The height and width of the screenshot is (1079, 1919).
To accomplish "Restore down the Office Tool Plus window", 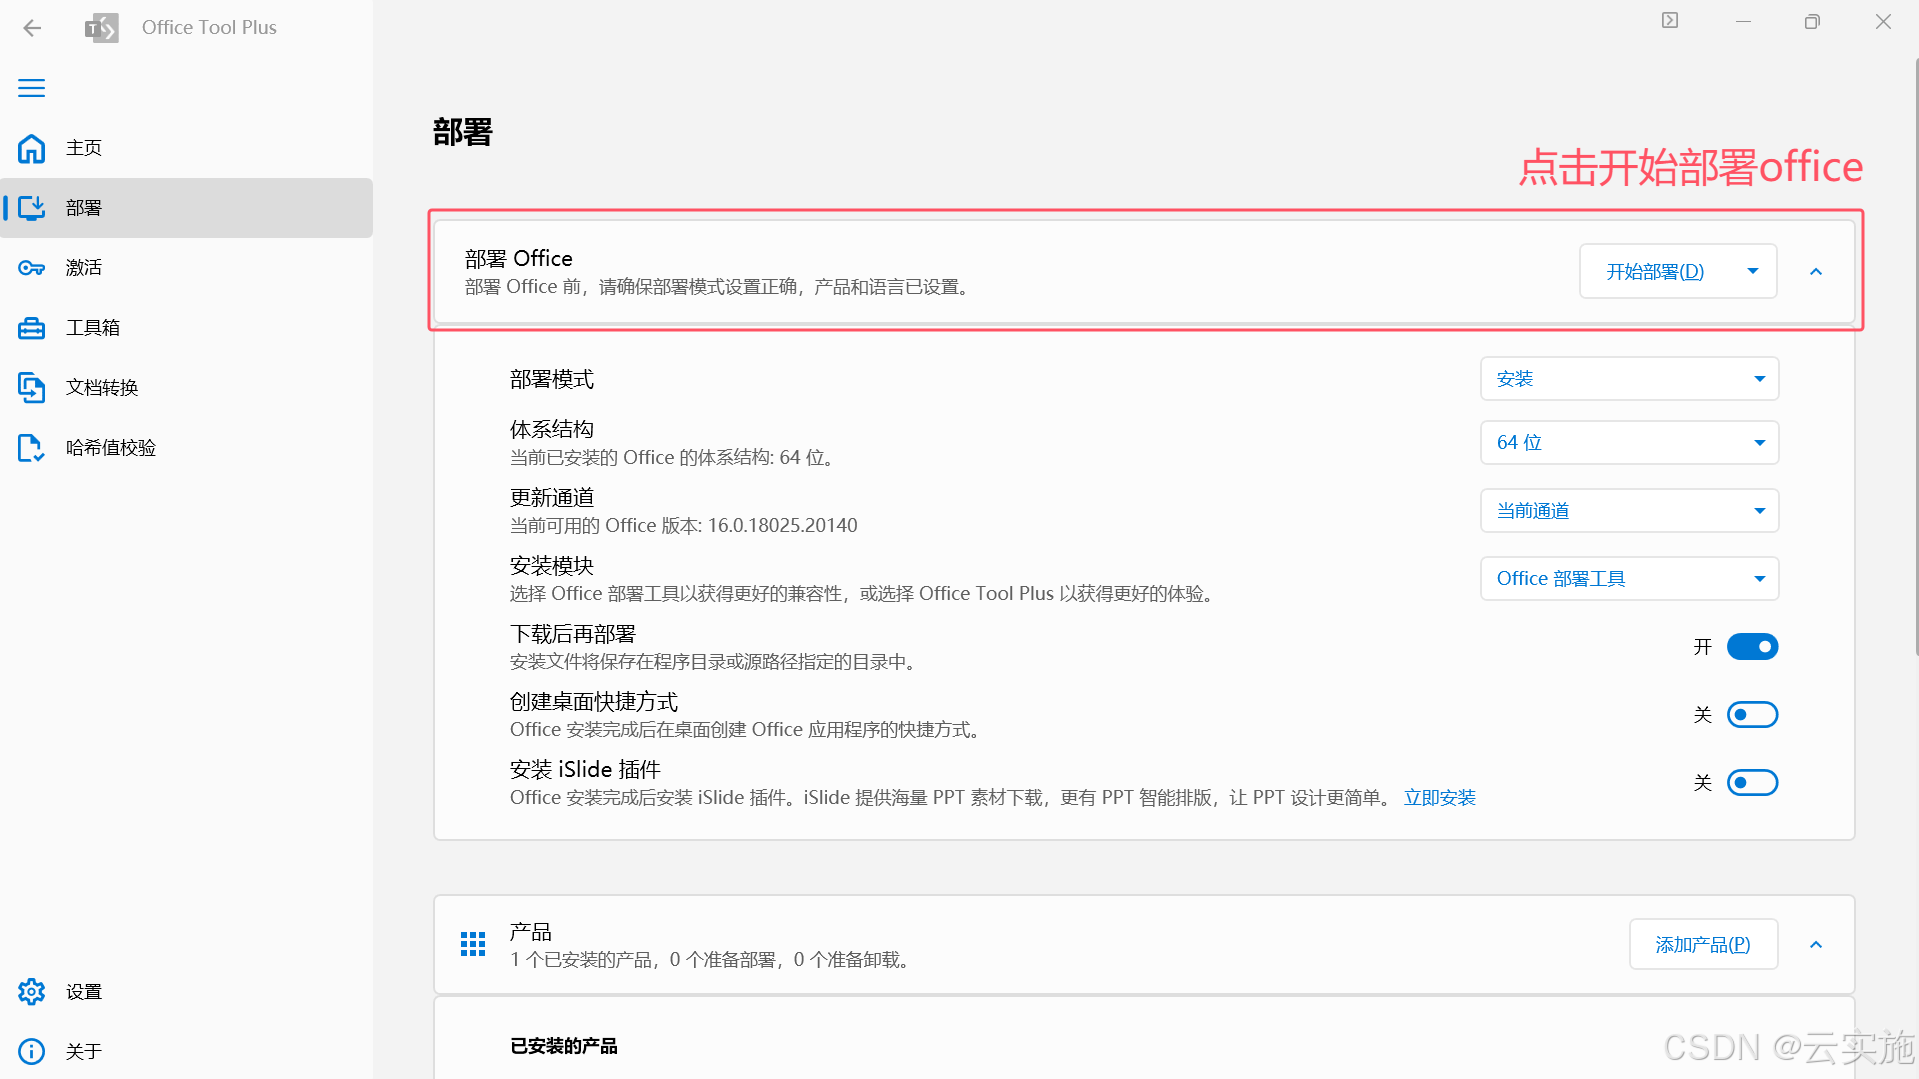I will click(1812, 21).
